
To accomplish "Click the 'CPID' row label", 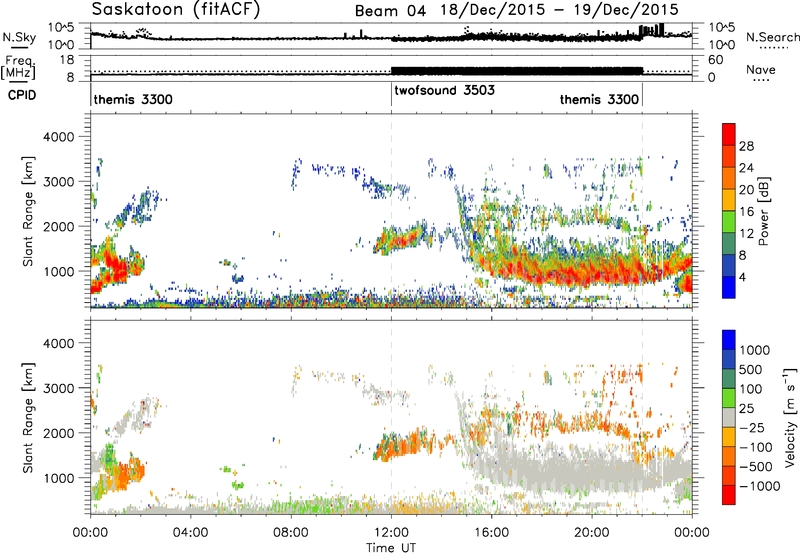I will [x=22, y=95].
